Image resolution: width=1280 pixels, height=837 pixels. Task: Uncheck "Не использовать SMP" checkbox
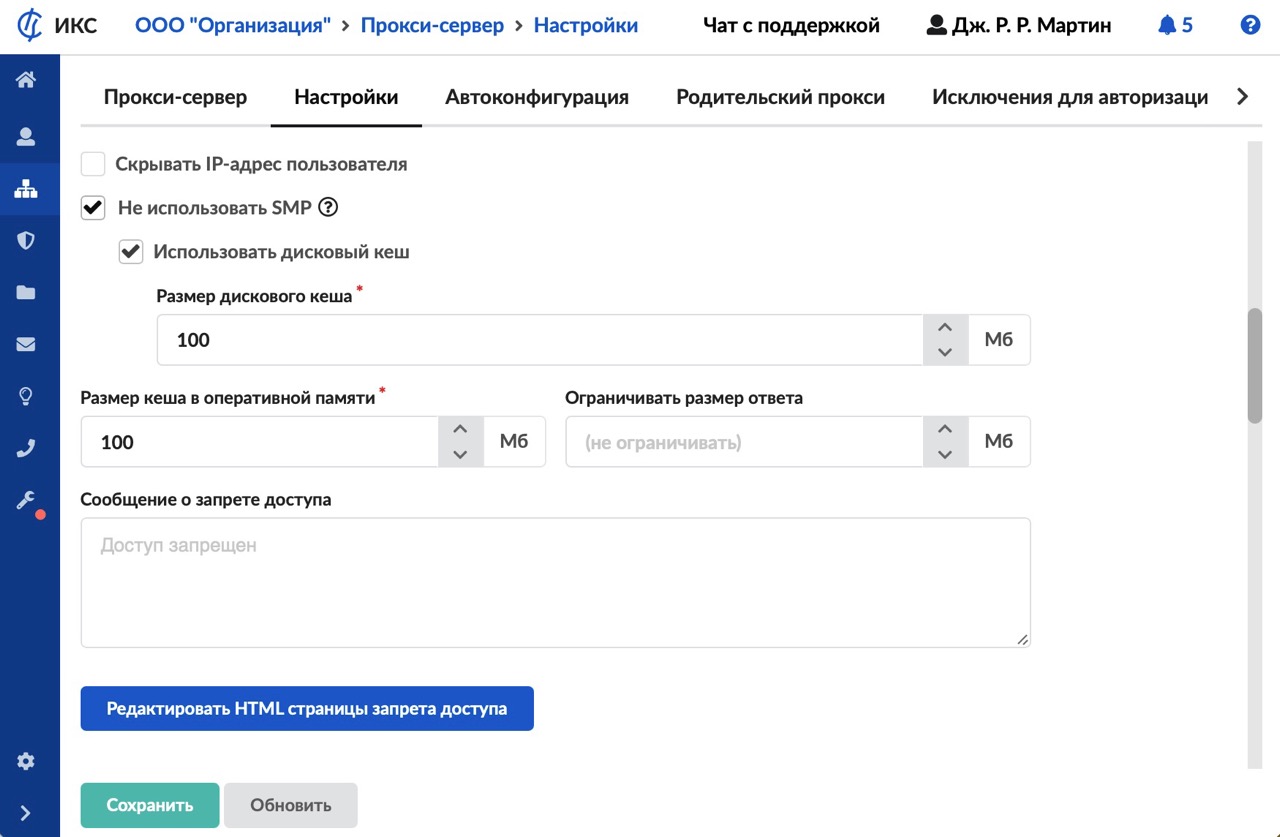click(x=93, y=208)
